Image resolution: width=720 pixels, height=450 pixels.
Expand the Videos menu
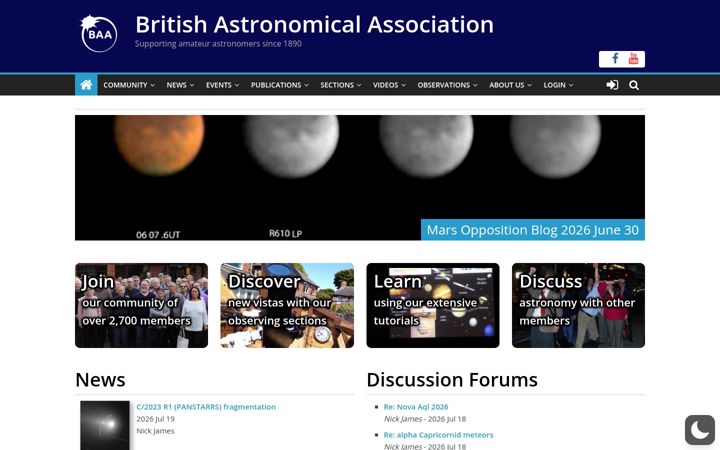[x=389, y=85]
